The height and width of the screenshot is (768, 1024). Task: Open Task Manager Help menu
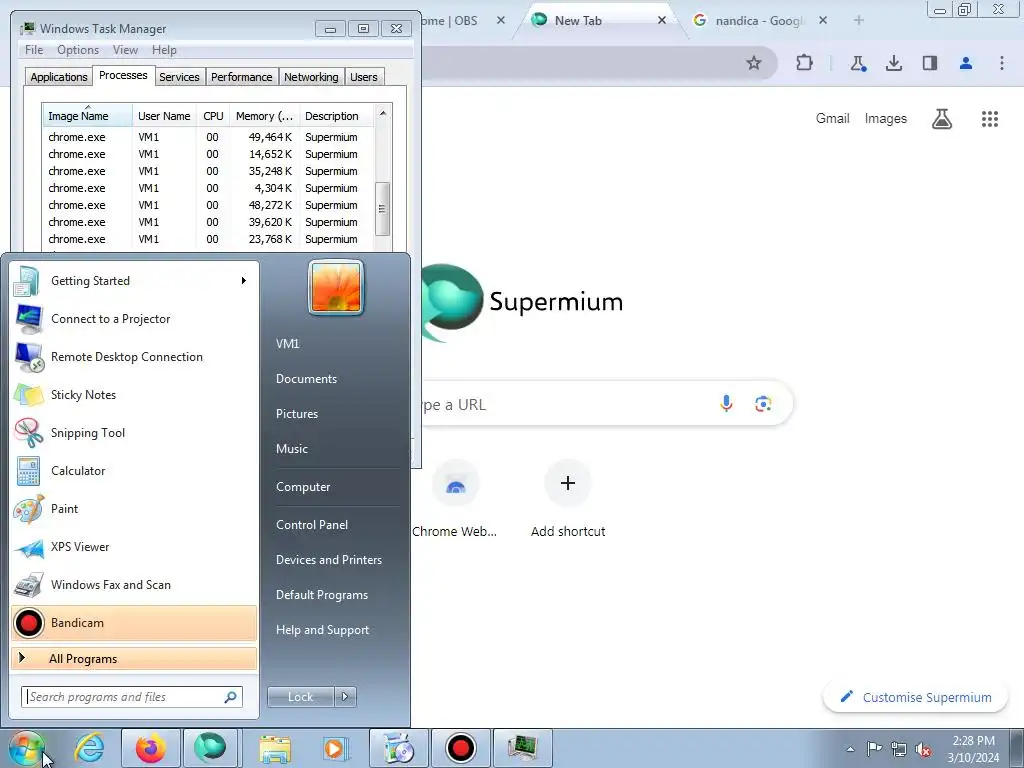(164, 50)
